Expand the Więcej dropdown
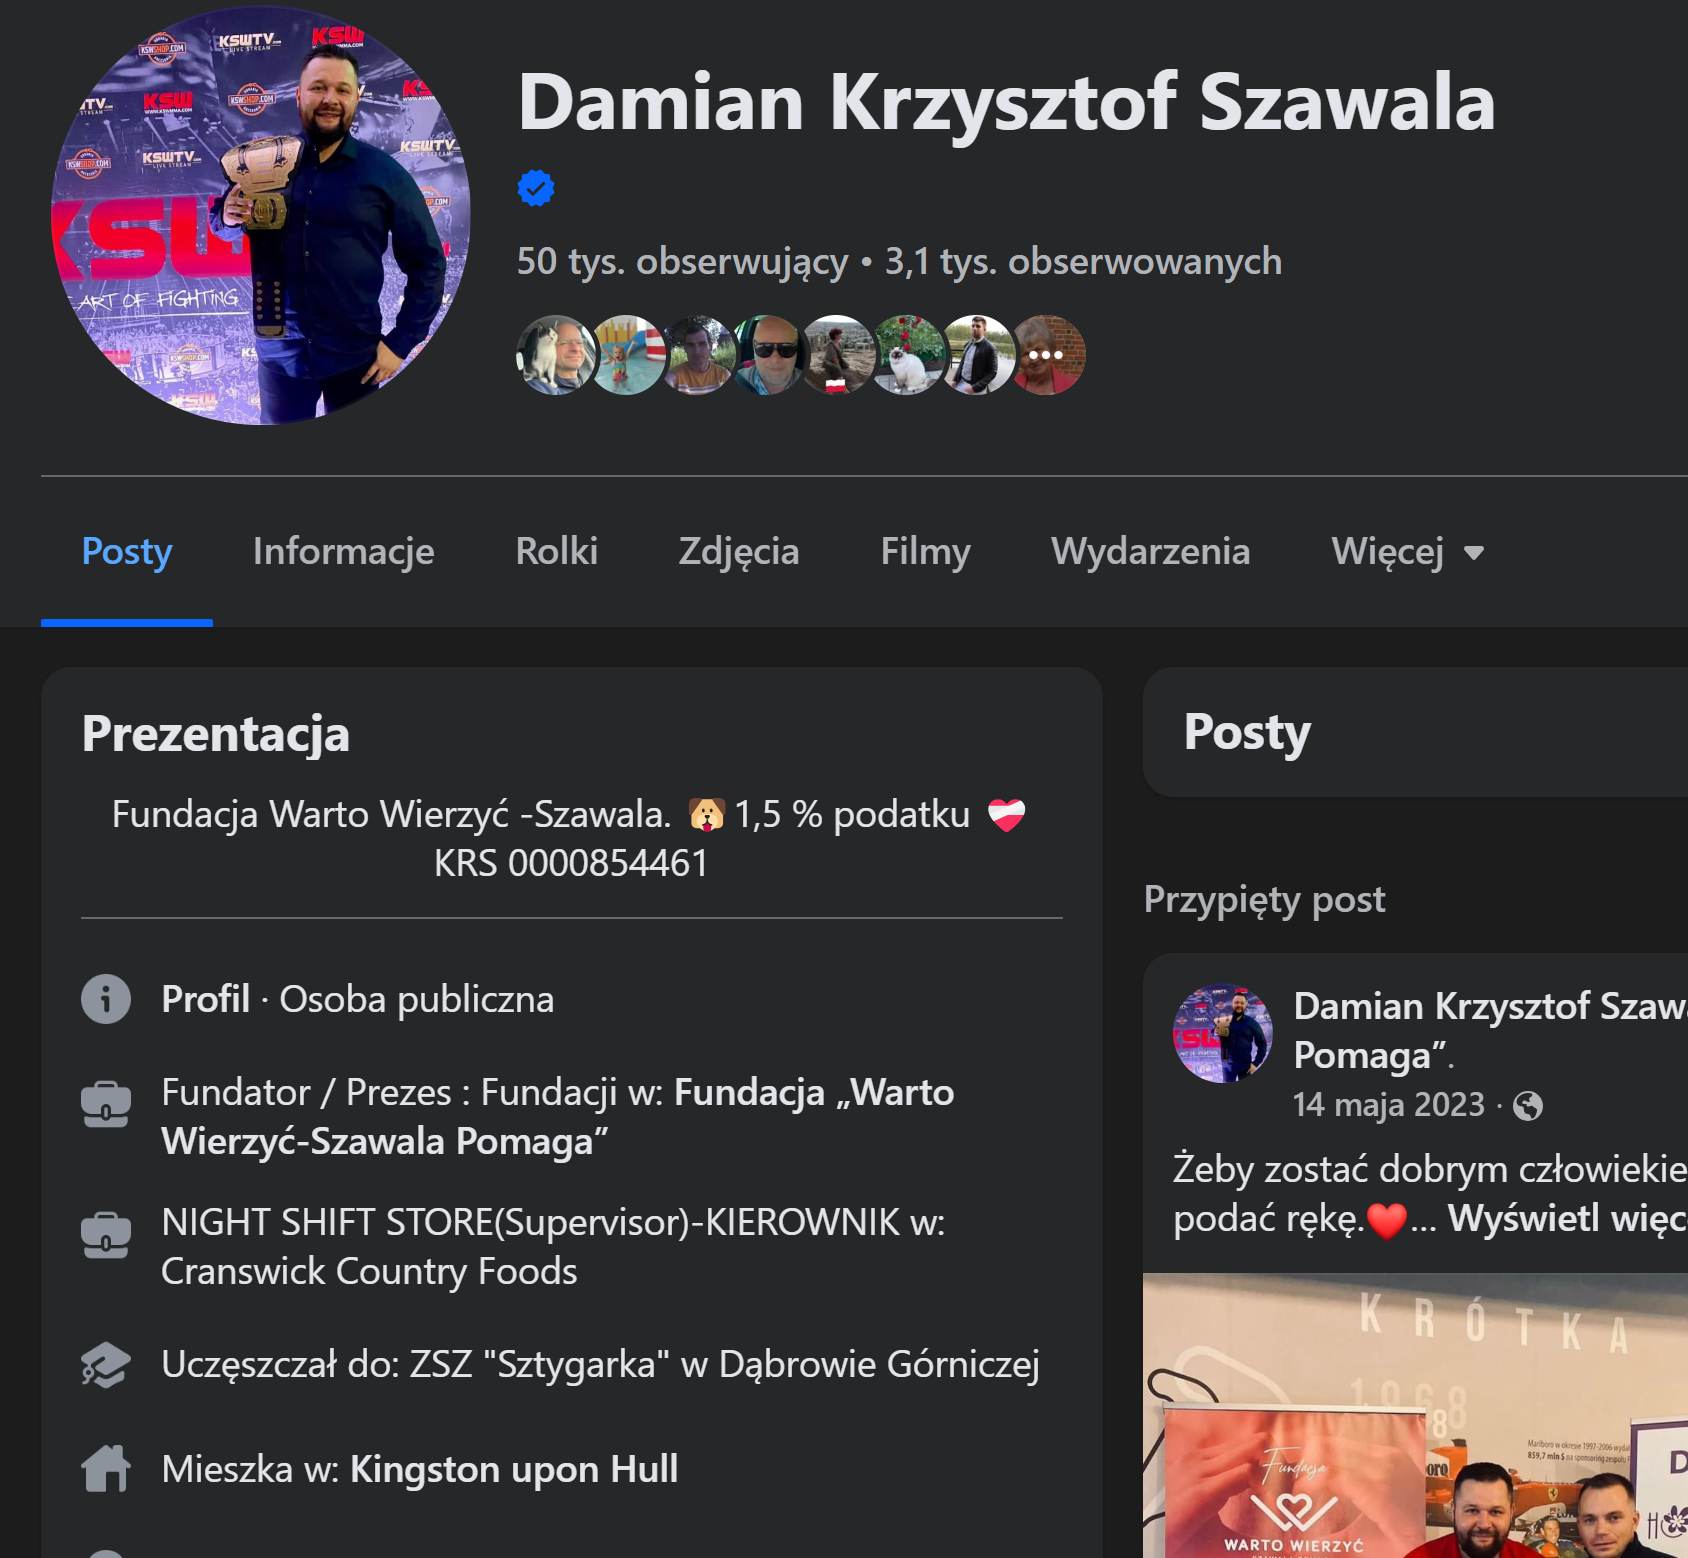The image size is (1688, 1558). (1408, 551)
